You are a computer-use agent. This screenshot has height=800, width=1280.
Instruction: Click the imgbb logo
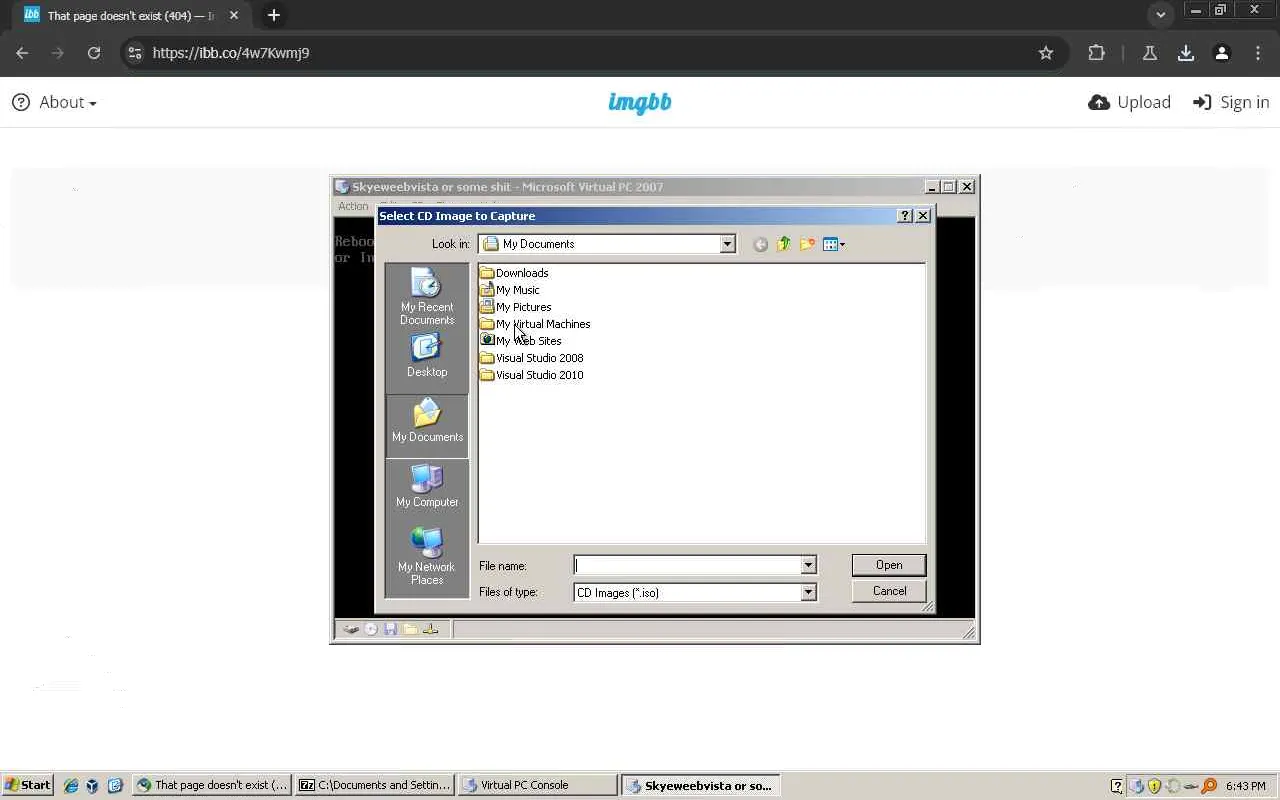pyautogui.click(x=640, y=103)
